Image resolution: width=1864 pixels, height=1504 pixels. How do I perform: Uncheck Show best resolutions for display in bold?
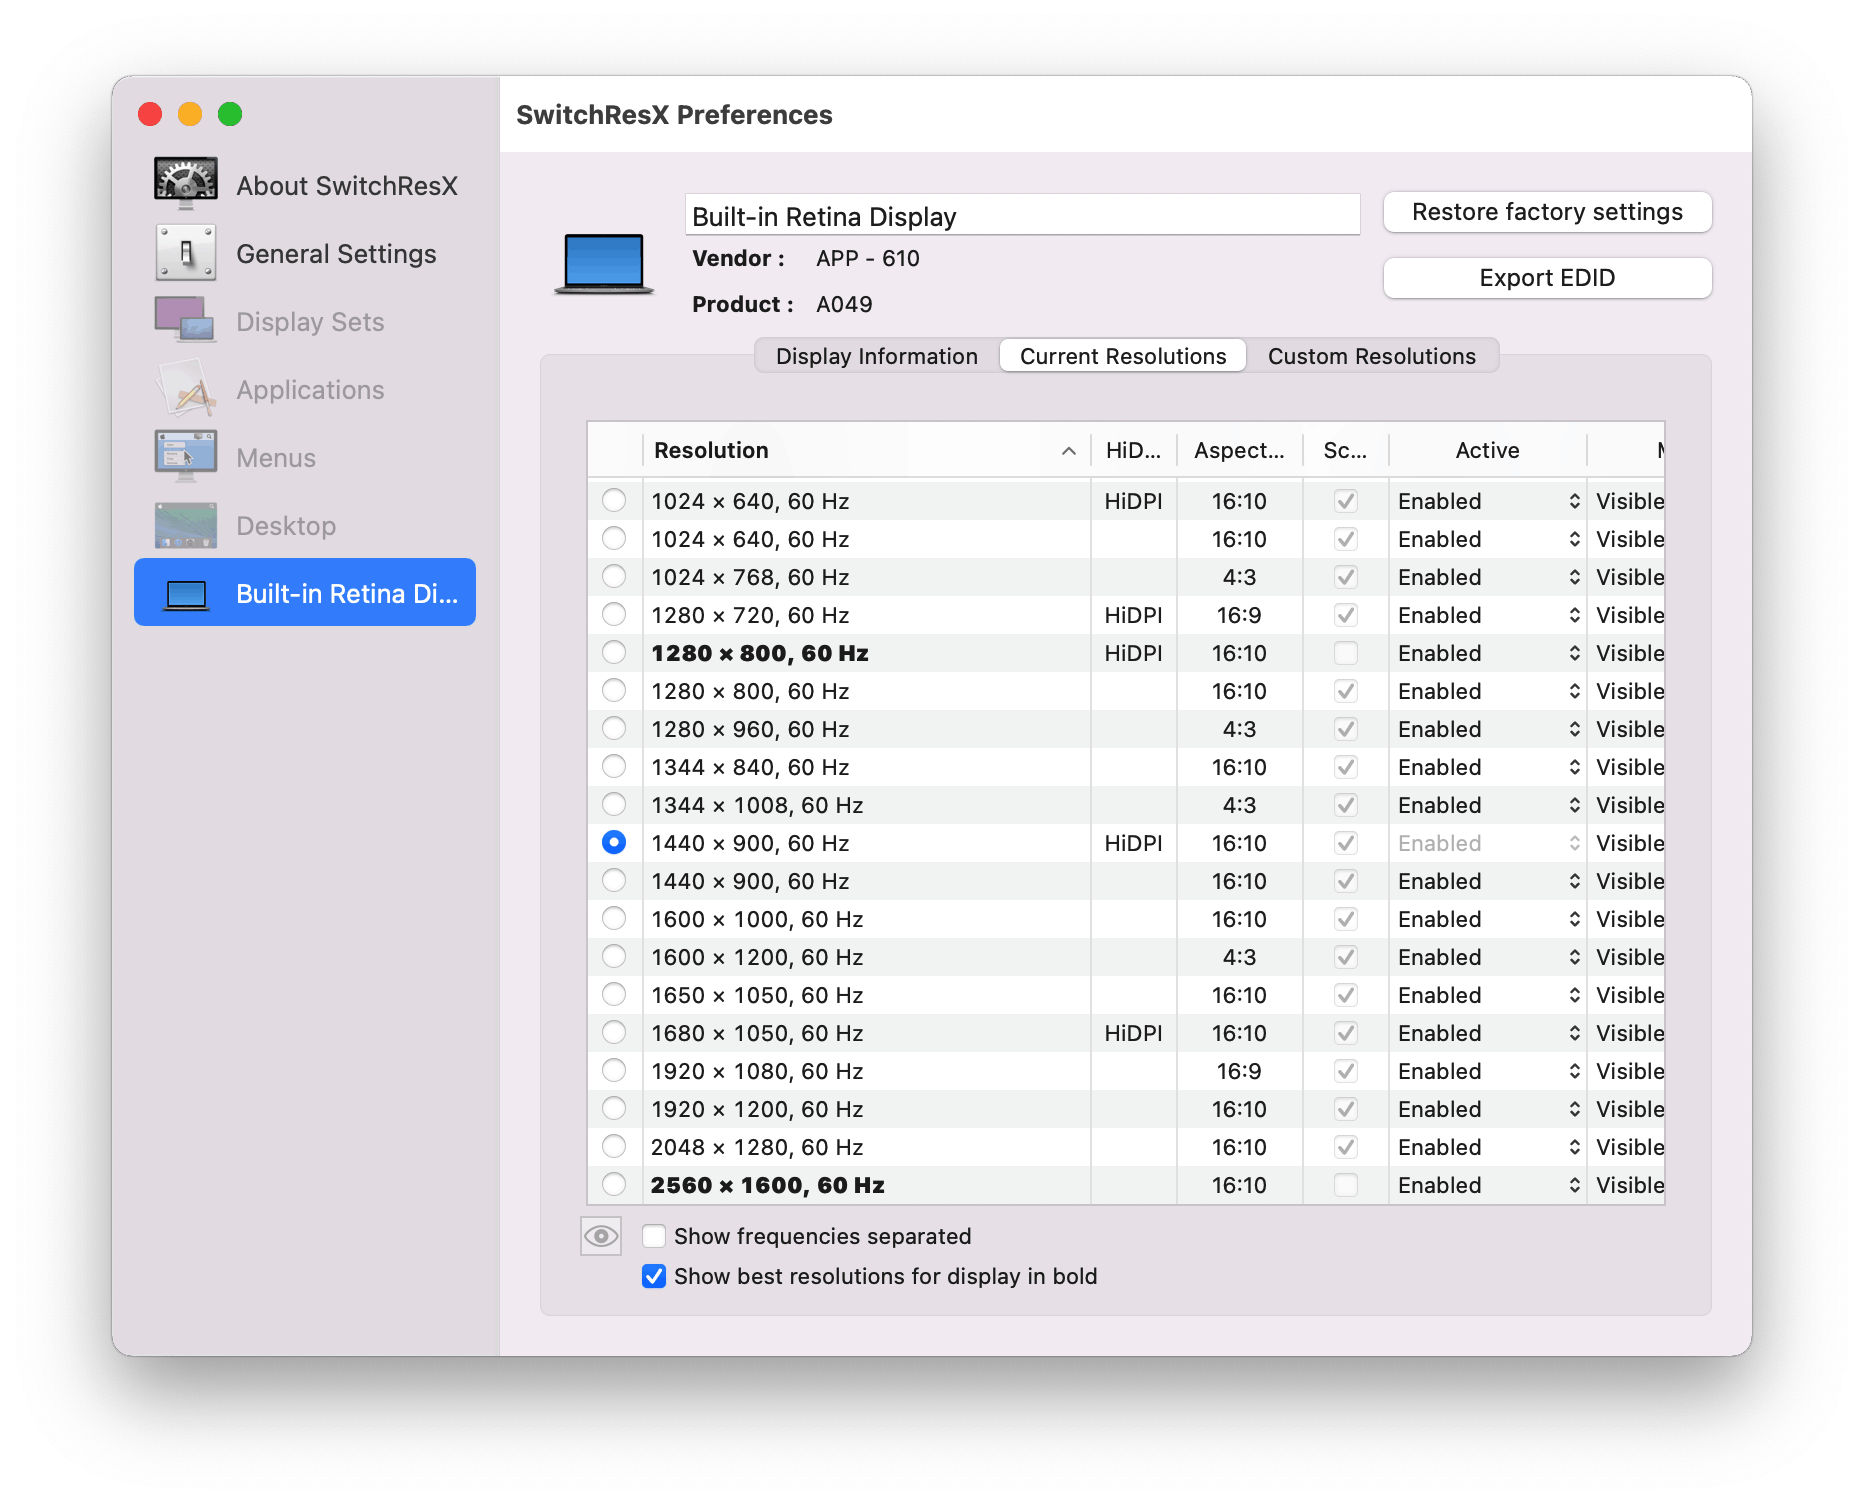click(654, 1276)
